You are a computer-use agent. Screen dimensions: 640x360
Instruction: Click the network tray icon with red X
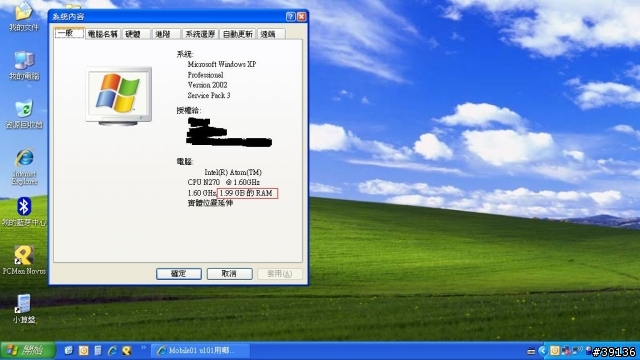[566, 351]
